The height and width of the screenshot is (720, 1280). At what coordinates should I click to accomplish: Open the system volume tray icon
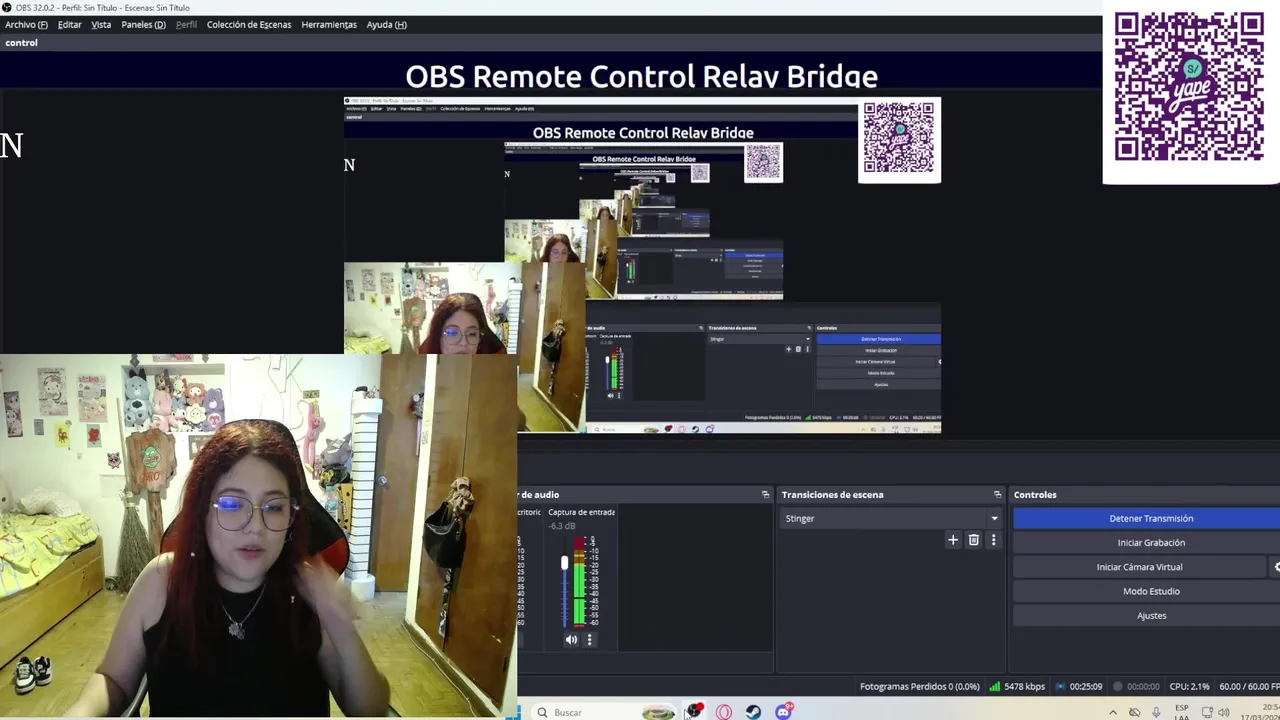click(1224, 712)
